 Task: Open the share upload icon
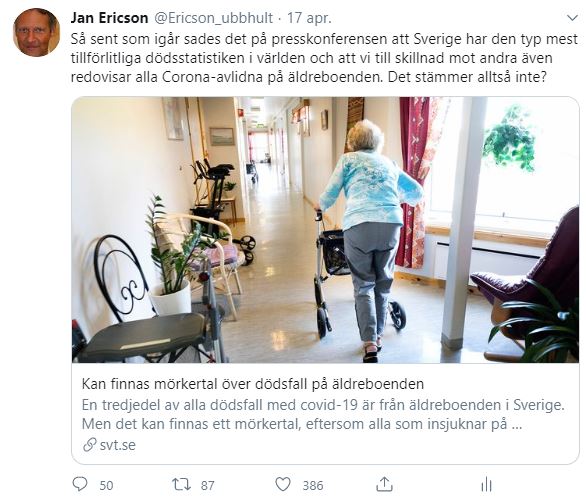(x=384, y=484)
